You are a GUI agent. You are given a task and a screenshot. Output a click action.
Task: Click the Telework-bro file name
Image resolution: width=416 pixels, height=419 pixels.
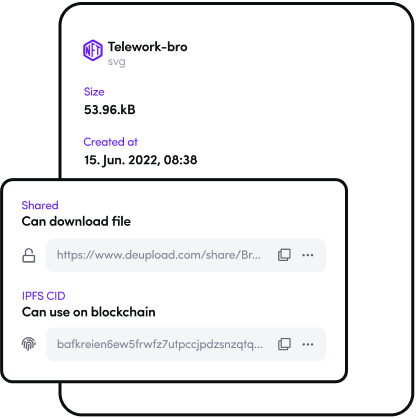pyautogui.click(x=147, y=47)
